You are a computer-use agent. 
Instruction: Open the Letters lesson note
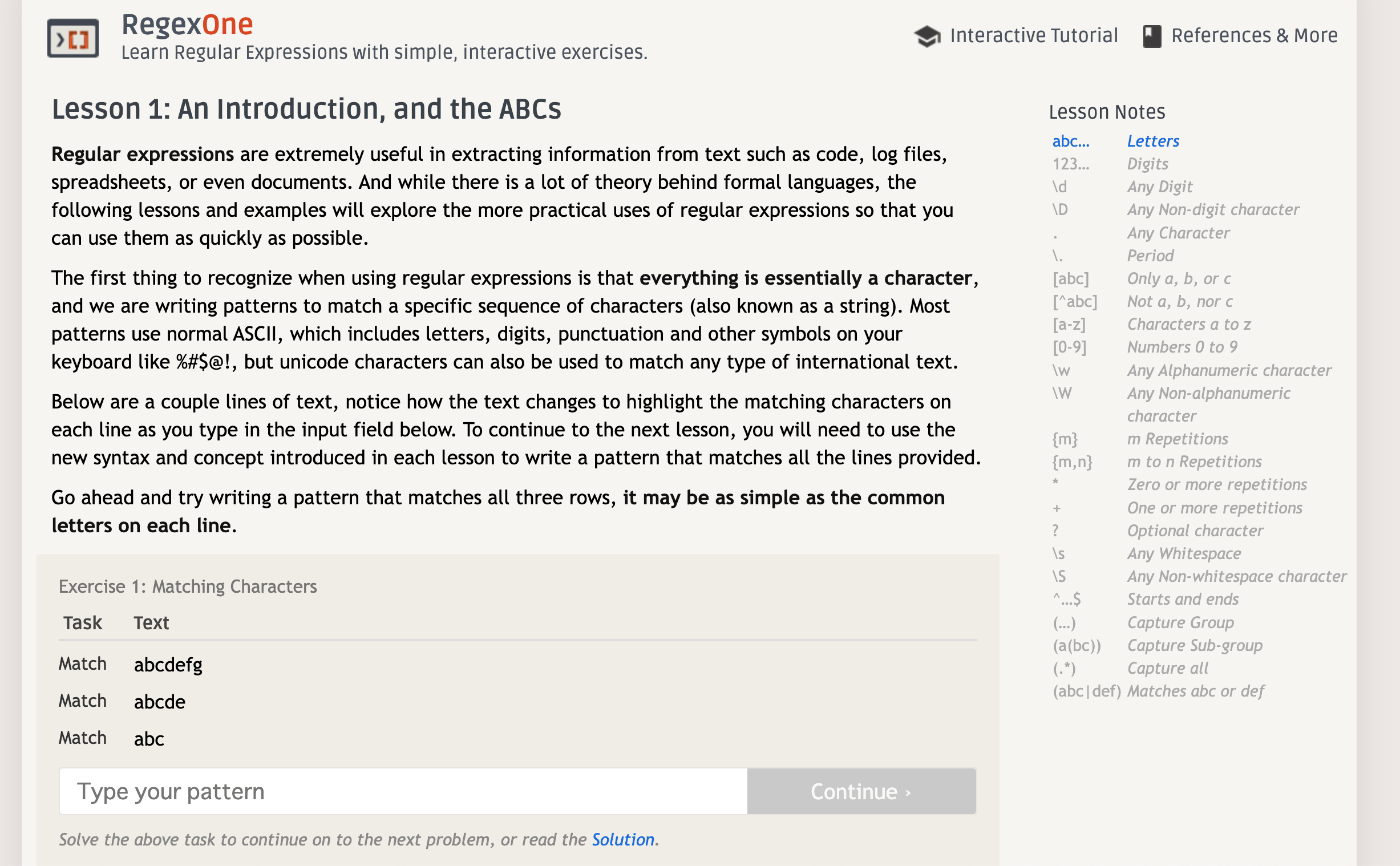pos(1153,141)
